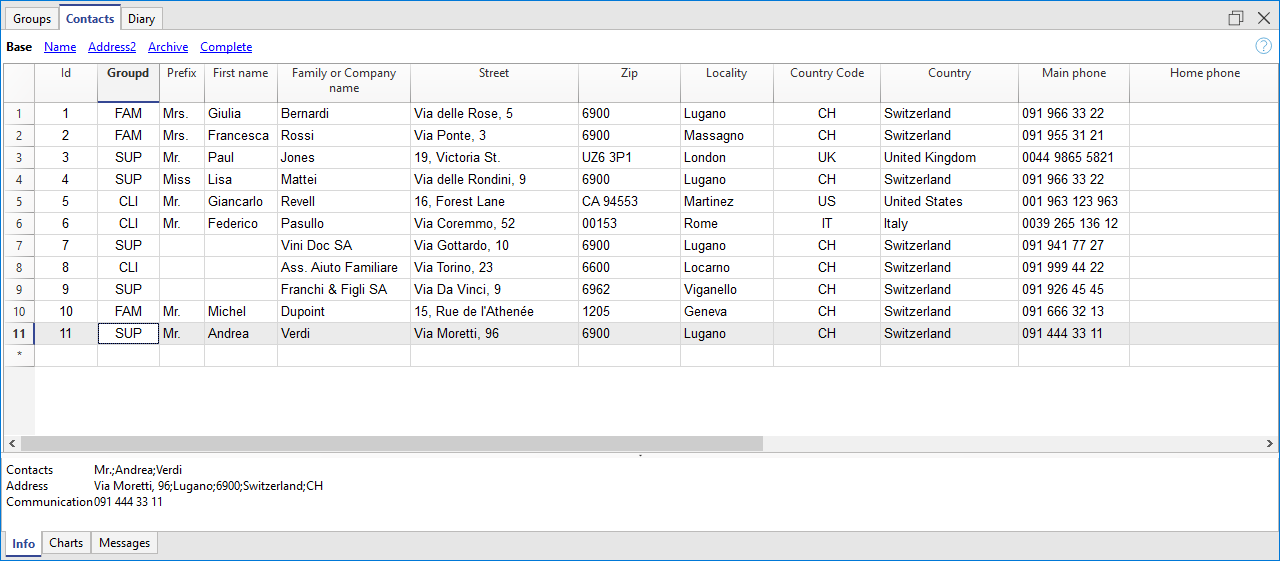1280x561 pixels.
Task: Select row 5 header
Action: coord(19,202)
